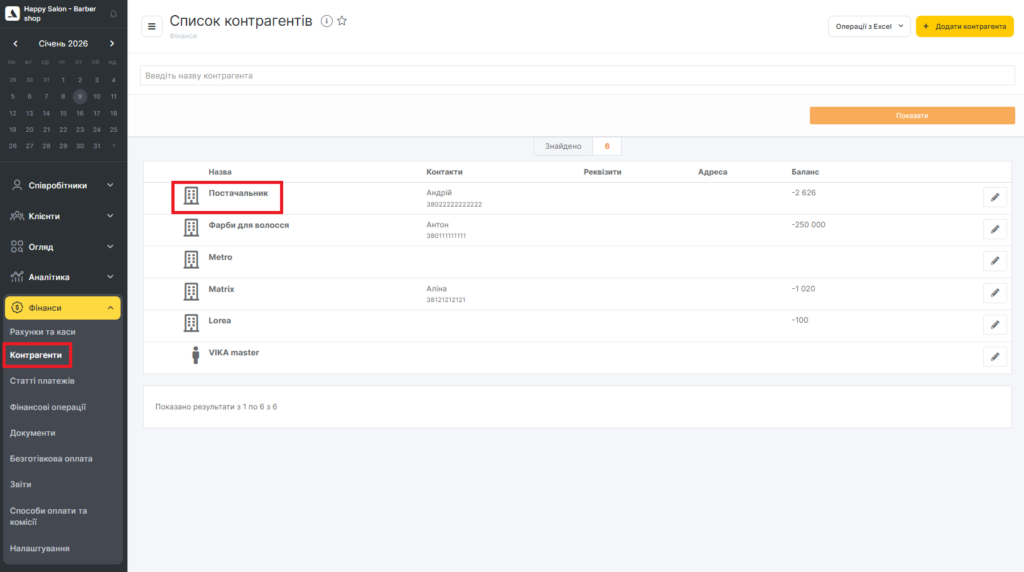Screen dimensions: 1024x572
Task: Click the person icon beside VIKA master
Action: tap(195, 355)
